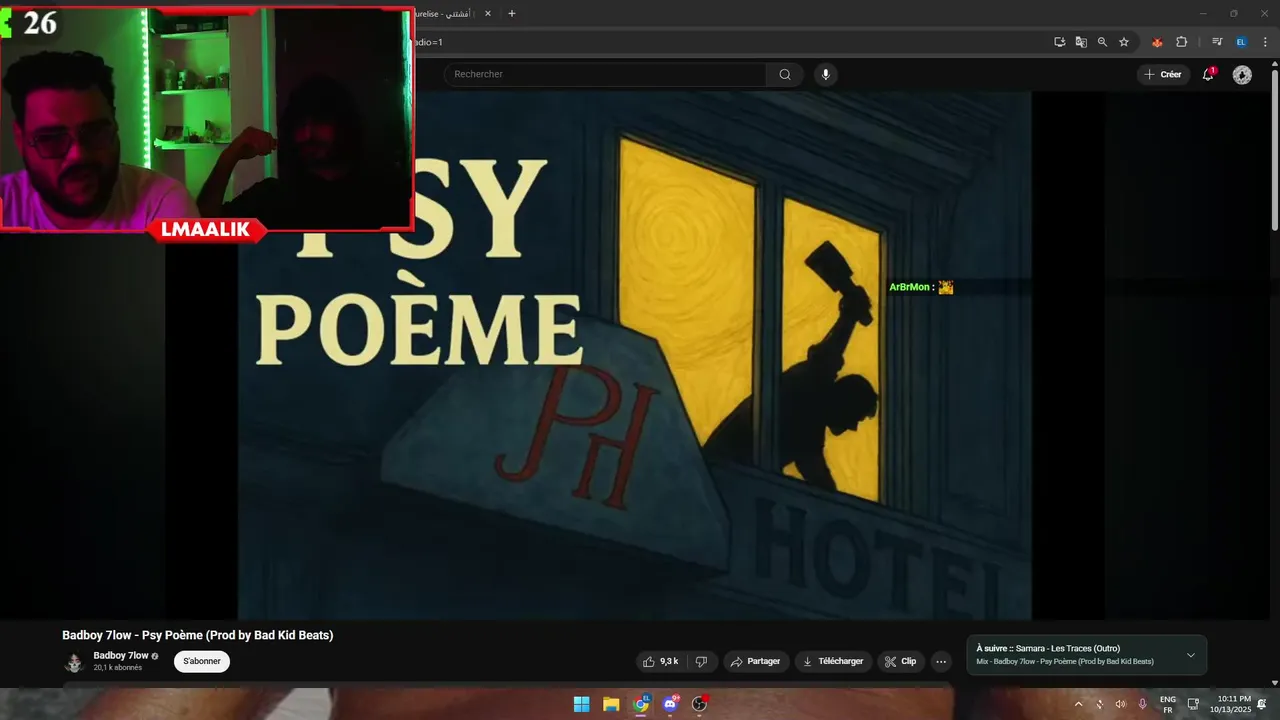Image resolution: width=1280 pixels, height=720 pixels.
Task: Click the page vertical scrollbar
Action: coord(1274,150)
